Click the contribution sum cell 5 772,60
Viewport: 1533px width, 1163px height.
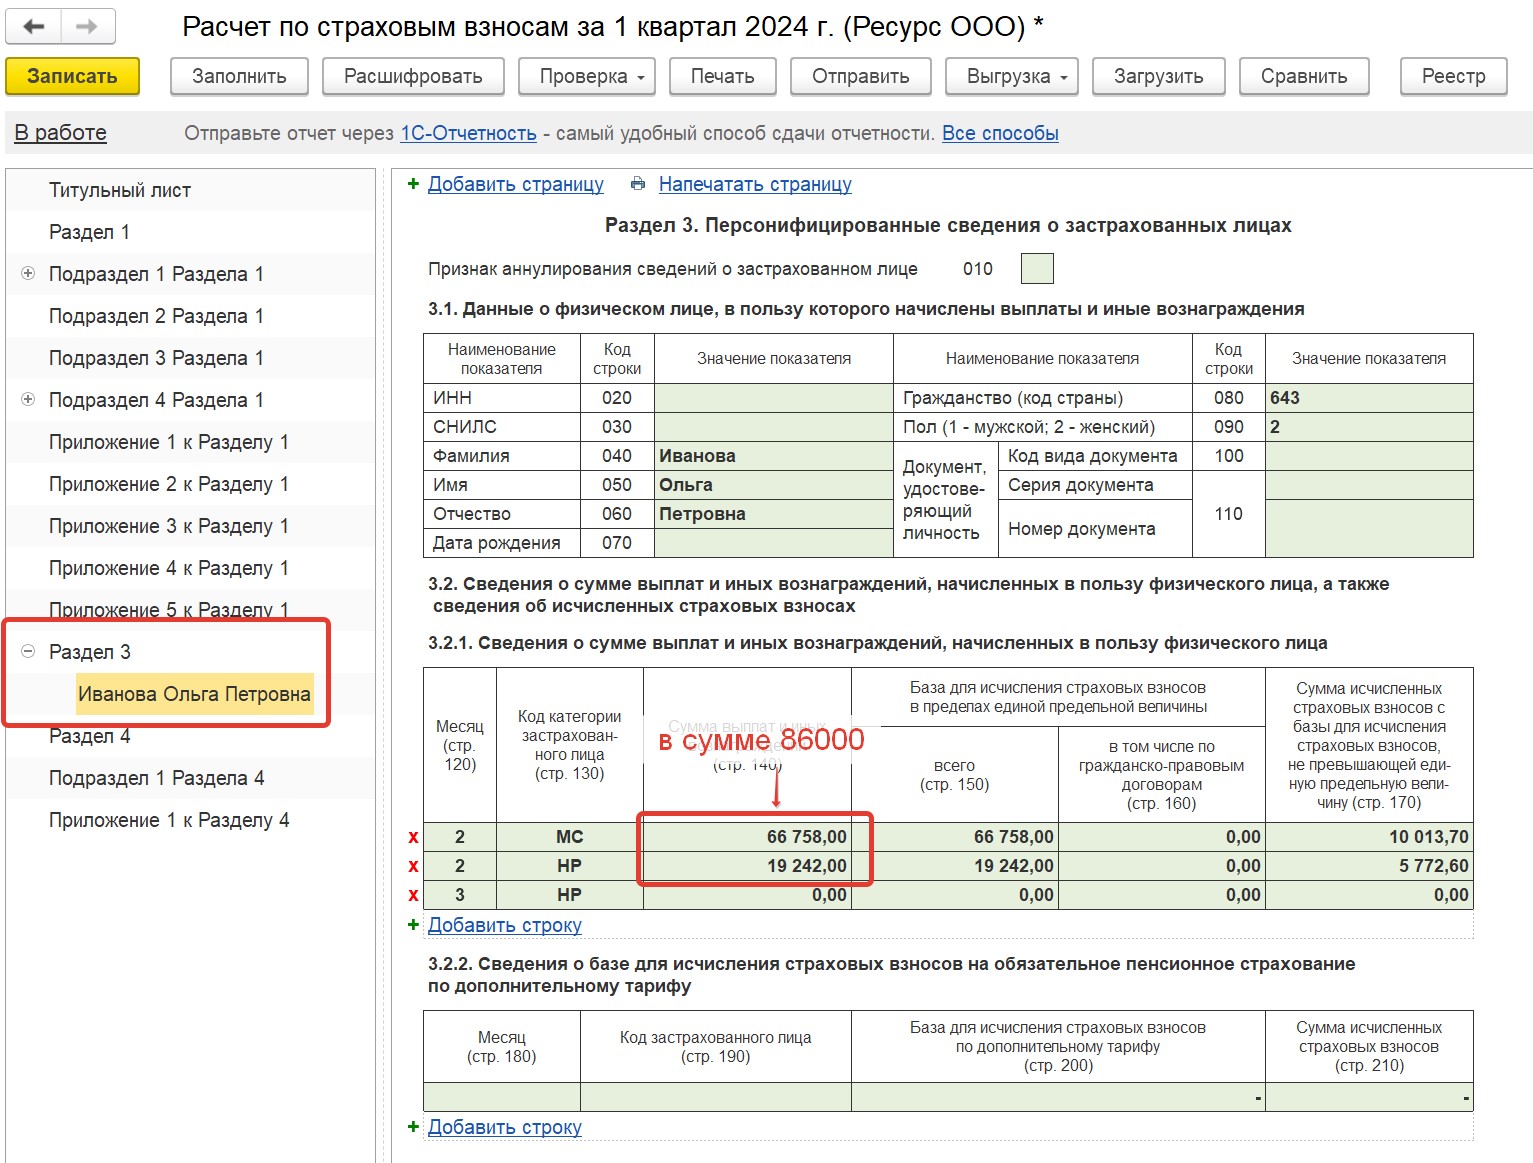click(1369, 866)
